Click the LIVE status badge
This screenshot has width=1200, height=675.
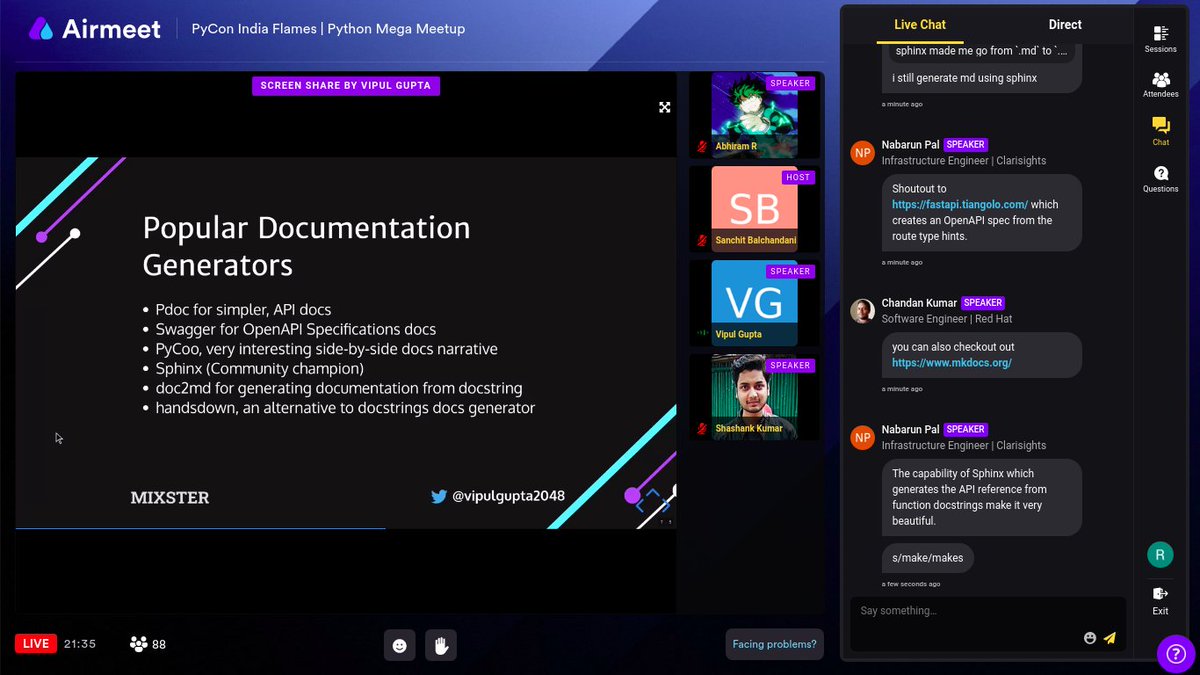pyautogui.click(x=36, y=644)
